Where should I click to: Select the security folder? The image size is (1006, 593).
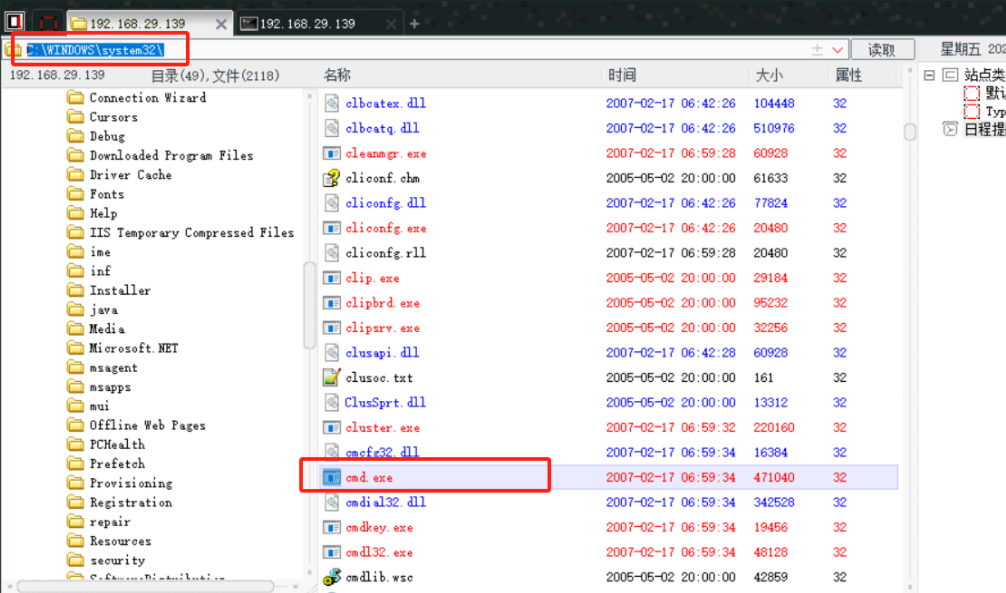[117, 560]
